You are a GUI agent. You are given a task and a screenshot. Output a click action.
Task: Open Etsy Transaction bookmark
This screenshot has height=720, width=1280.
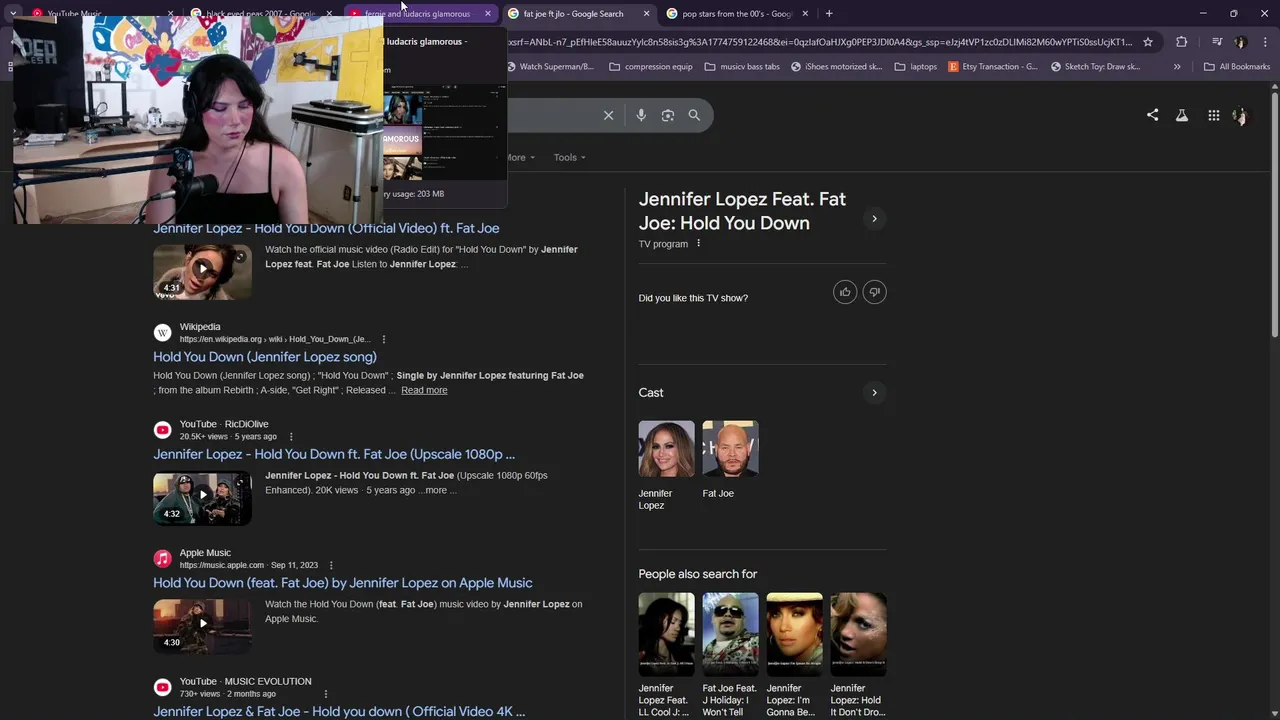[x=995, y=67]
